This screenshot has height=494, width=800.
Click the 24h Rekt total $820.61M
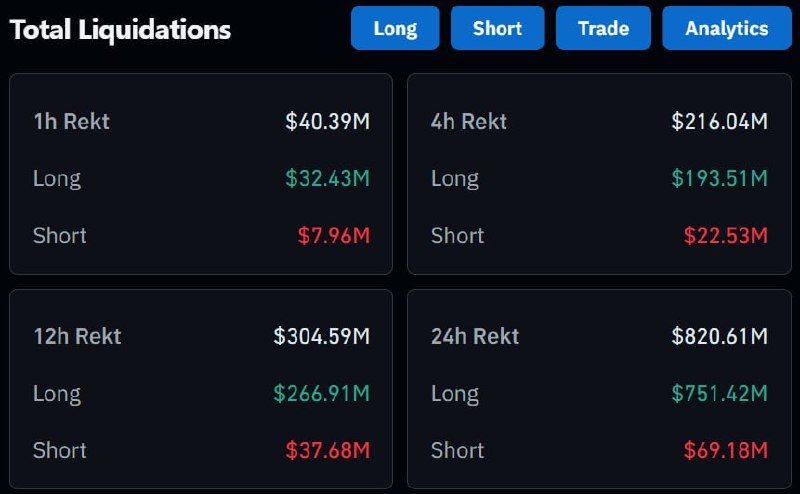point(719,336)
